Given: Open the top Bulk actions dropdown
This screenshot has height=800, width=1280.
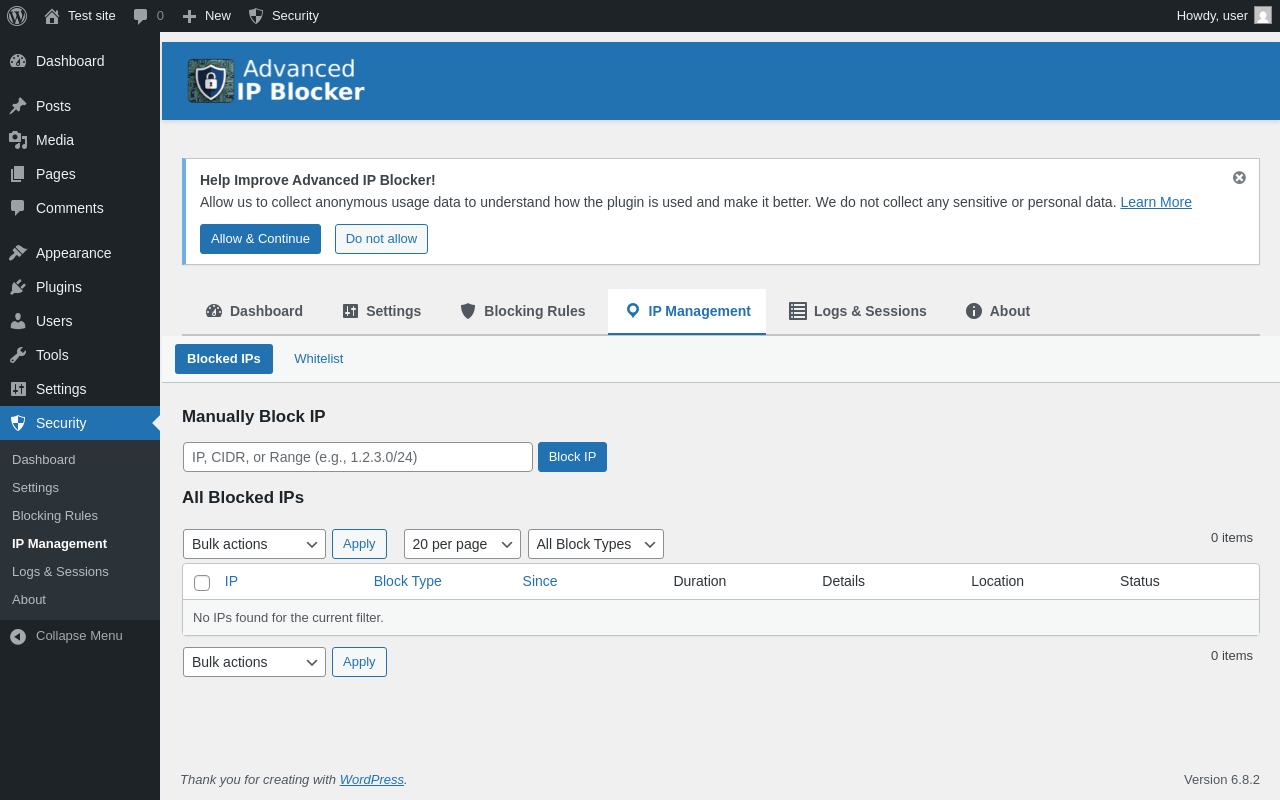Looking at the screenshot, I should (x=254, y=544).
